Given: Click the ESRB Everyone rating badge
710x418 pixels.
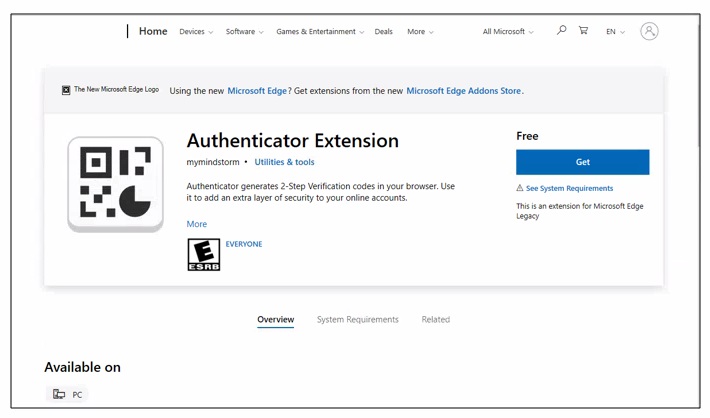Looking at the screenshot, I should 203,254.
